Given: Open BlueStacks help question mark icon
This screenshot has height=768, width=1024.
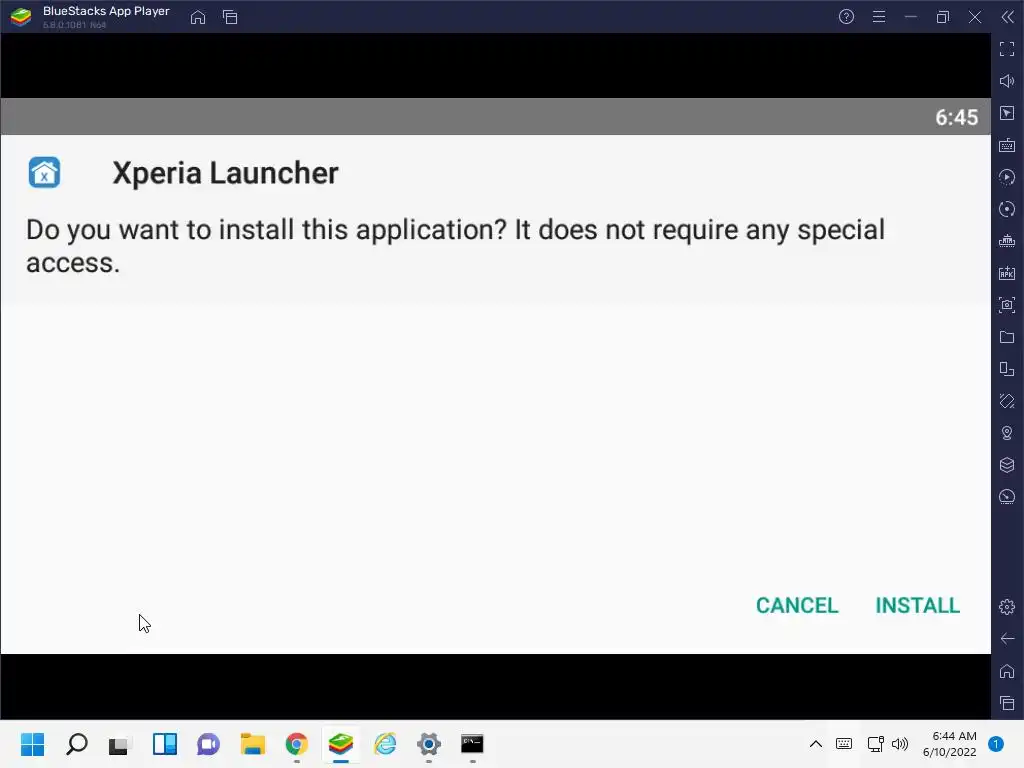Looking at the screenshot, I should (x=846, y=17).
